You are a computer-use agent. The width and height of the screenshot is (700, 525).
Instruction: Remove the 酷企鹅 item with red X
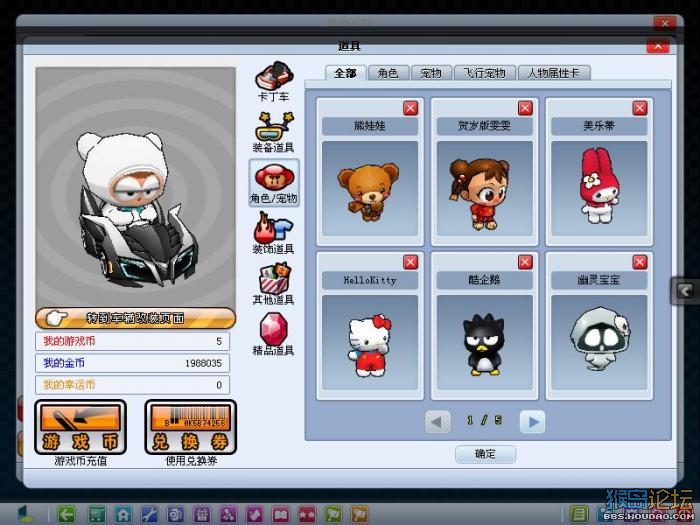click(x=525, y=262)
